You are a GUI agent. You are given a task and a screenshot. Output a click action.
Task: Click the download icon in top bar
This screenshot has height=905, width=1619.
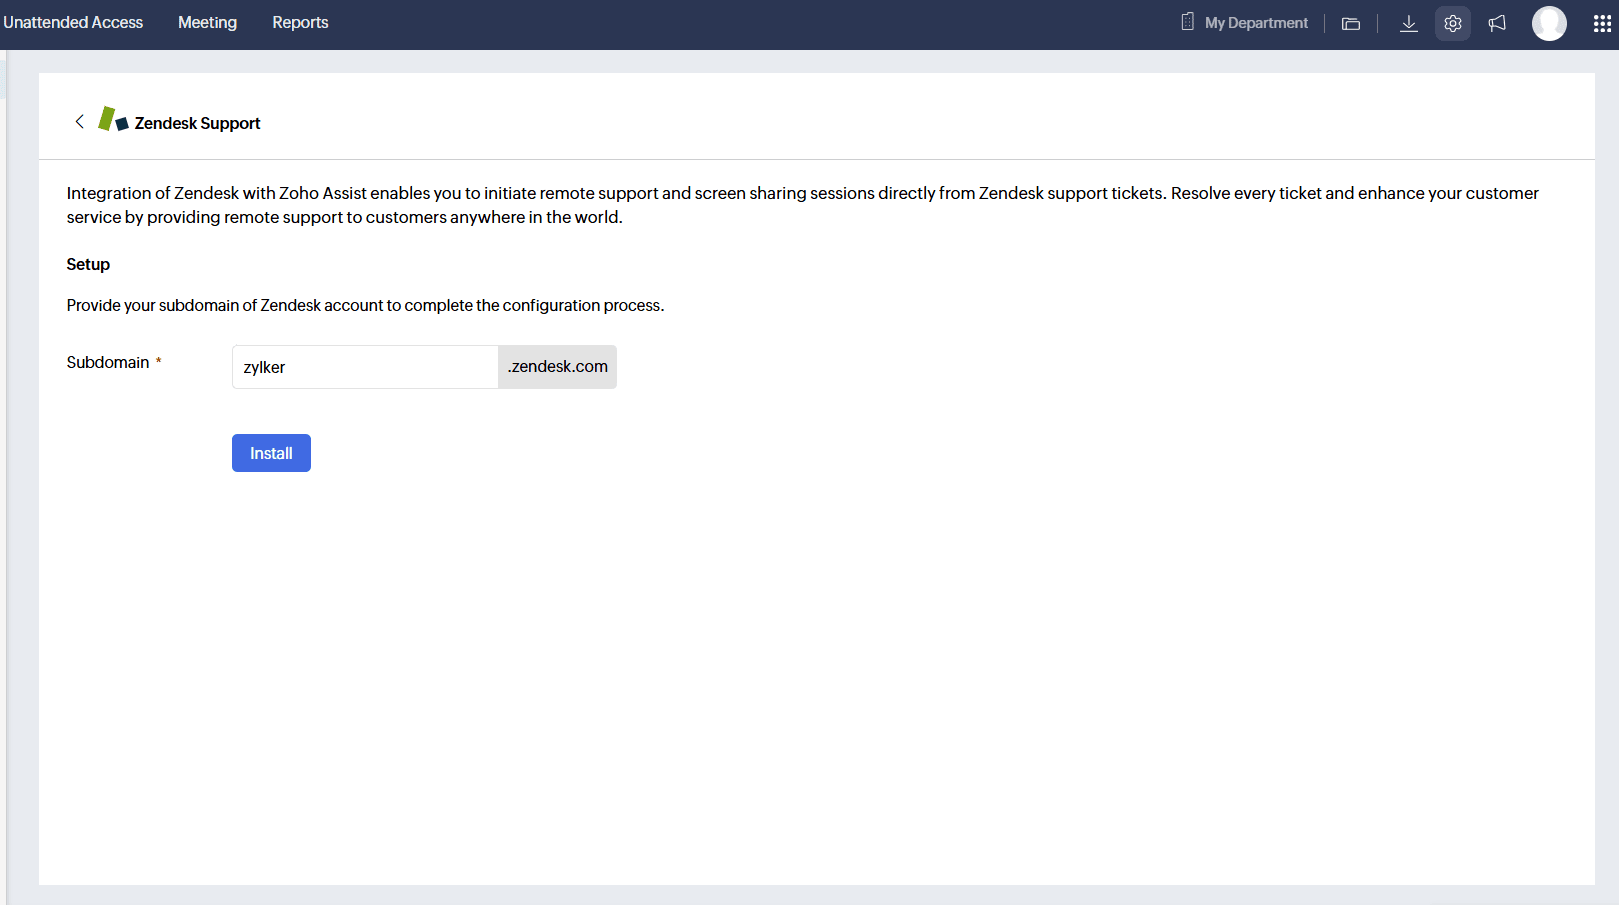coord(1408,23)
